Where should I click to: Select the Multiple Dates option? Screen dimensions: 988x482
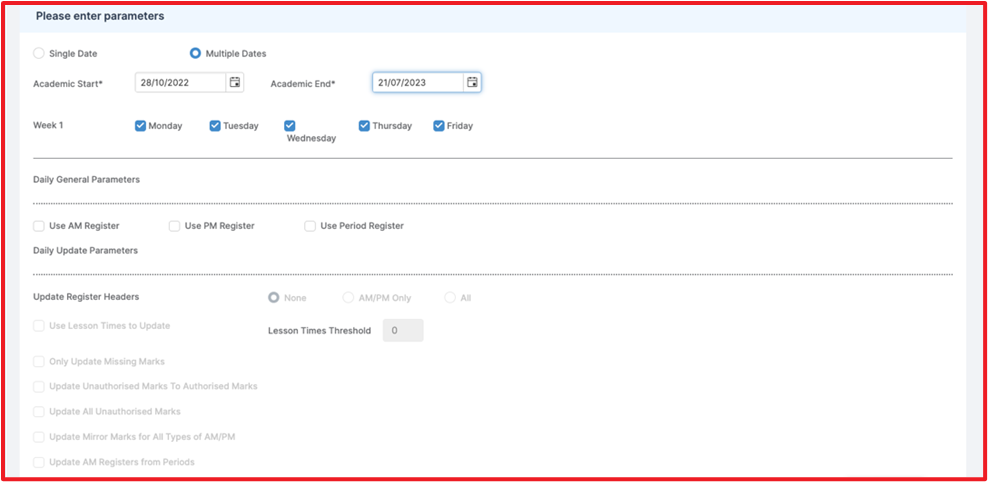pos(195,54)
